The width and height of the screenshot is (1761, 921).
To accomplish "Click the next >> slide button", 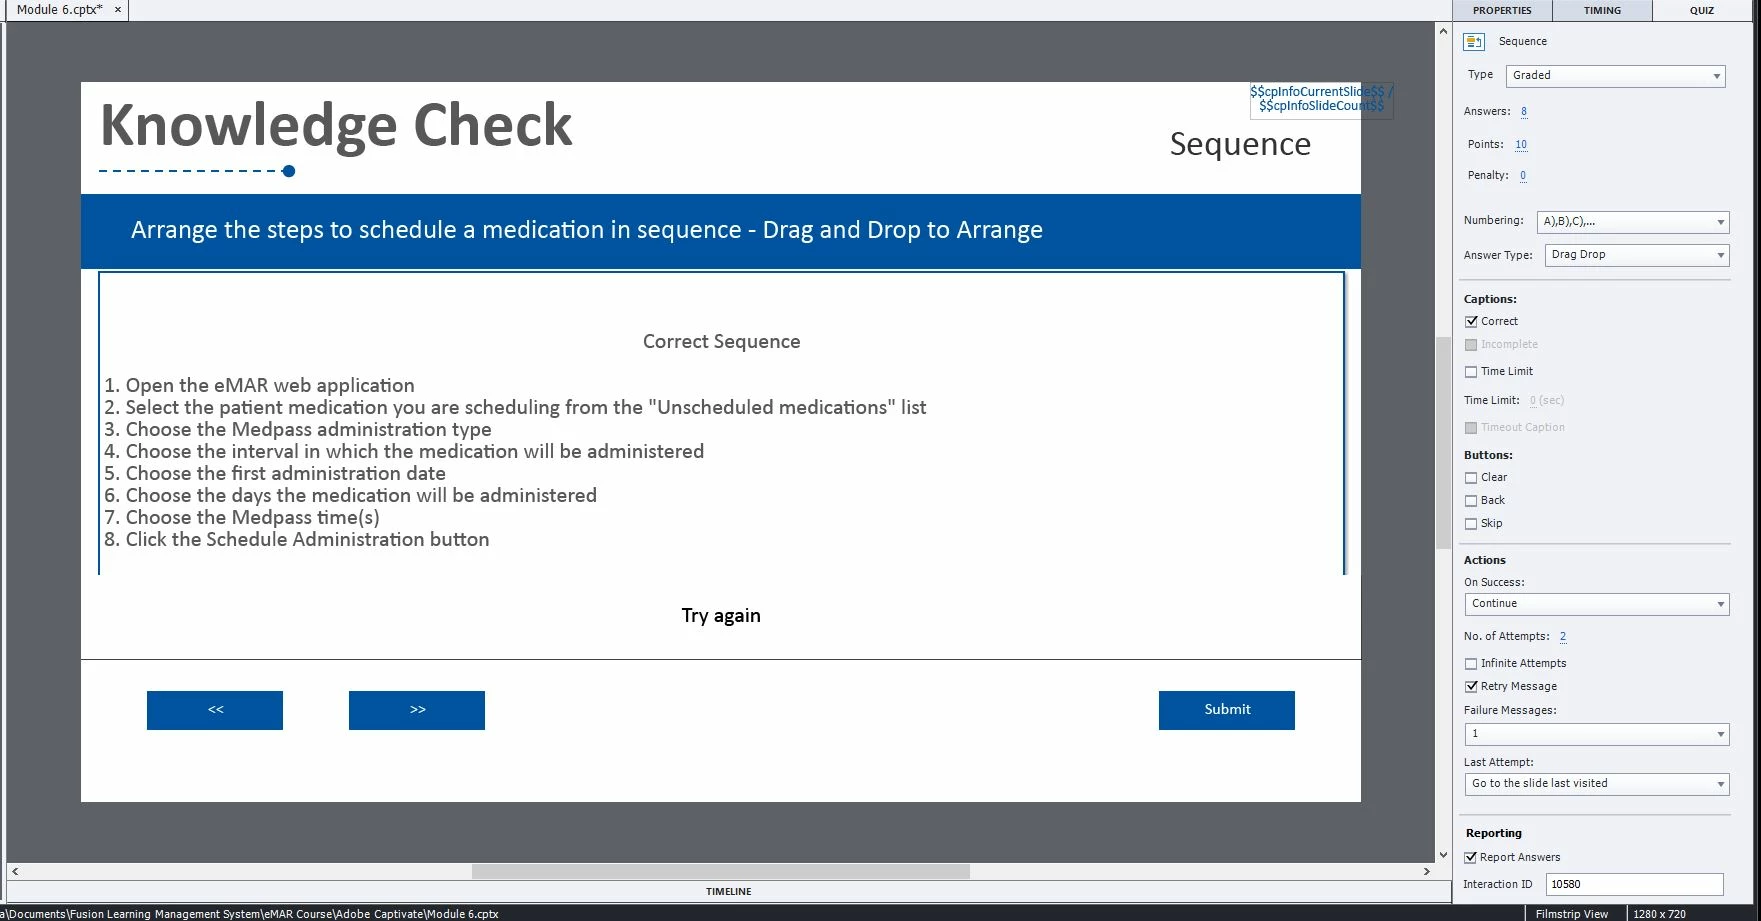I will pyautogui.click(x=417, y=710).
